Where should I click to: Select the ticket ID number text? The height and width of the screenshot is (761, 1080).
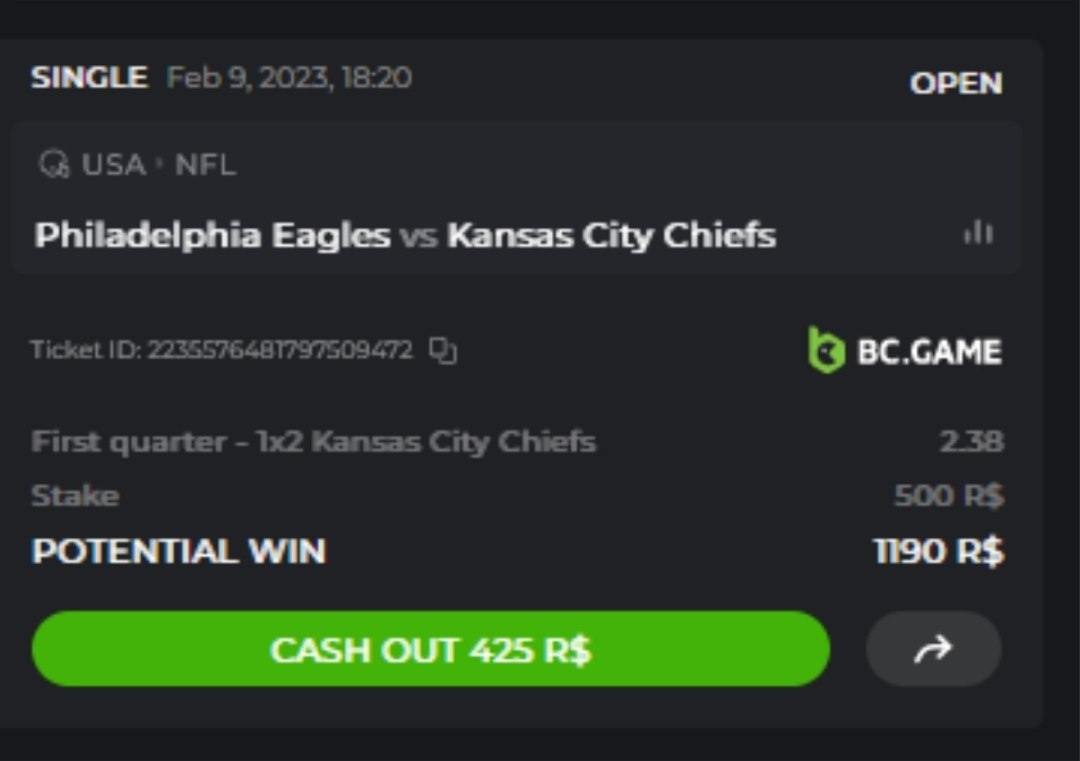(280, 351)
